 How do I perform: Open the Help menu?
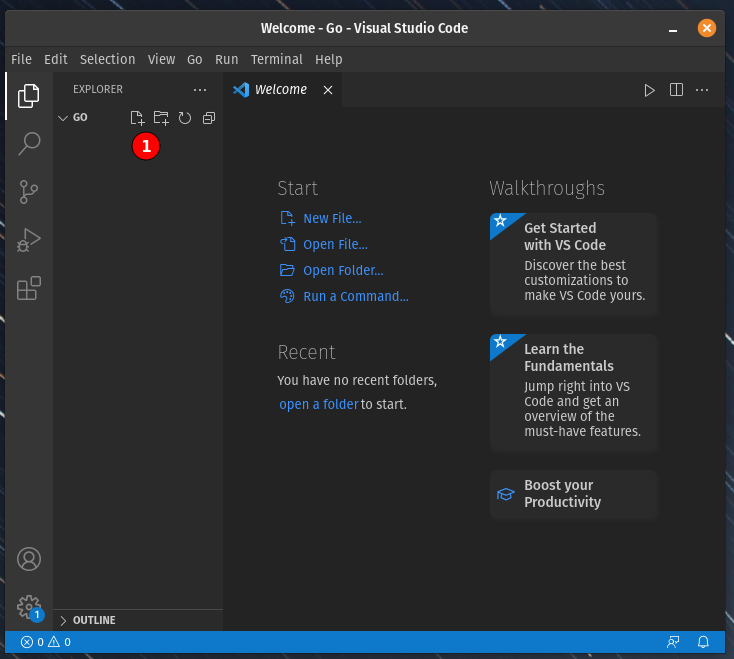[x=329, y=59]
